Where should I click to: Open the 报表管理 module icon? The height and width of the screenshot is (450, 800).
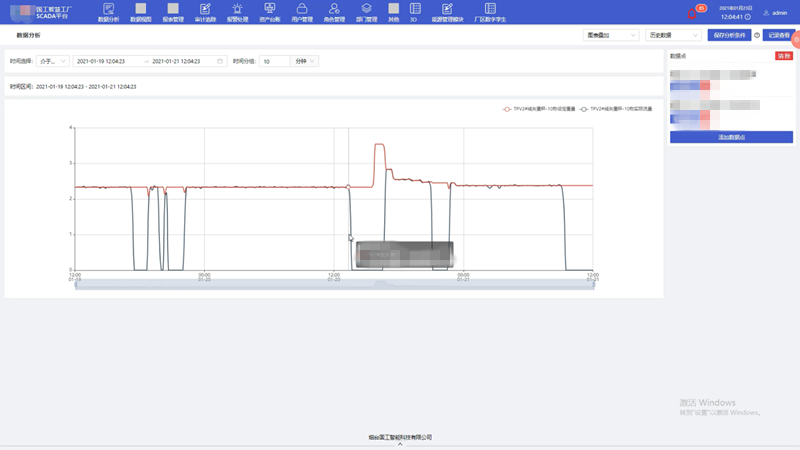tap(172, 10)
